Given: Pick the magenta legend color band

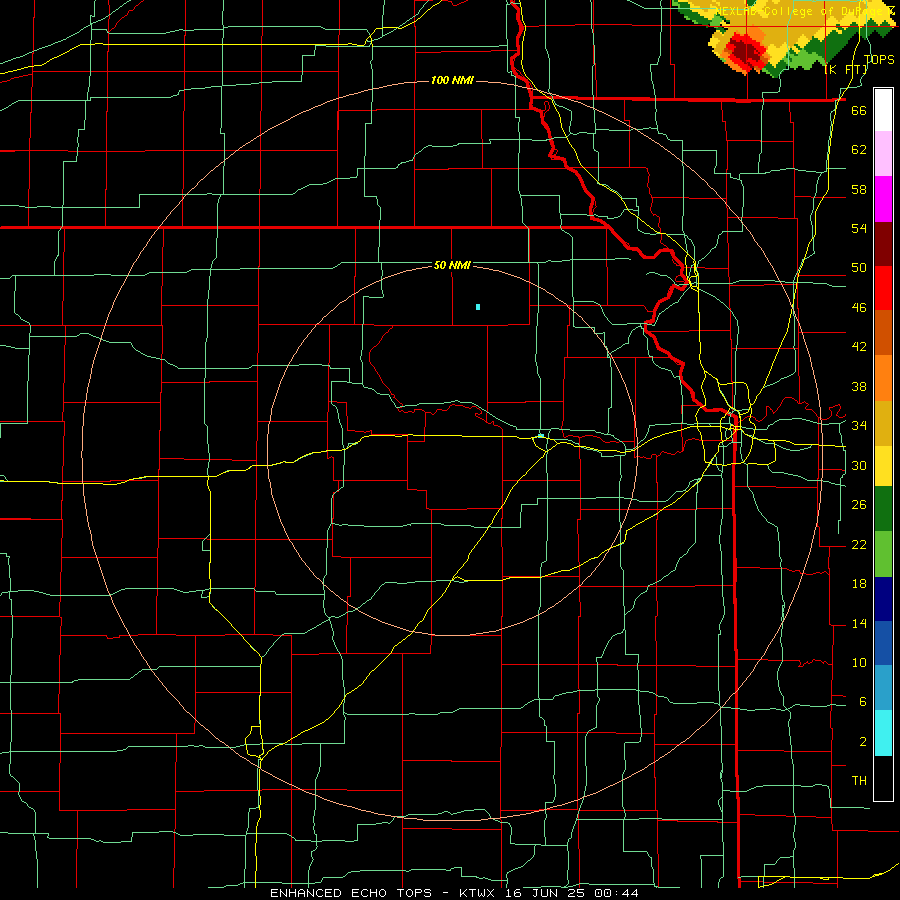Looking at the screenshot, I should coord(883,199).
